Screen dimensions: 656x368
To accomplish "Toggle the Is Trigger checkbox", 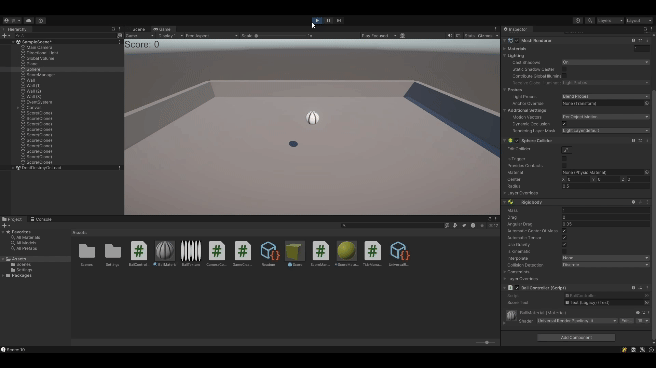I will pos(564,159).
